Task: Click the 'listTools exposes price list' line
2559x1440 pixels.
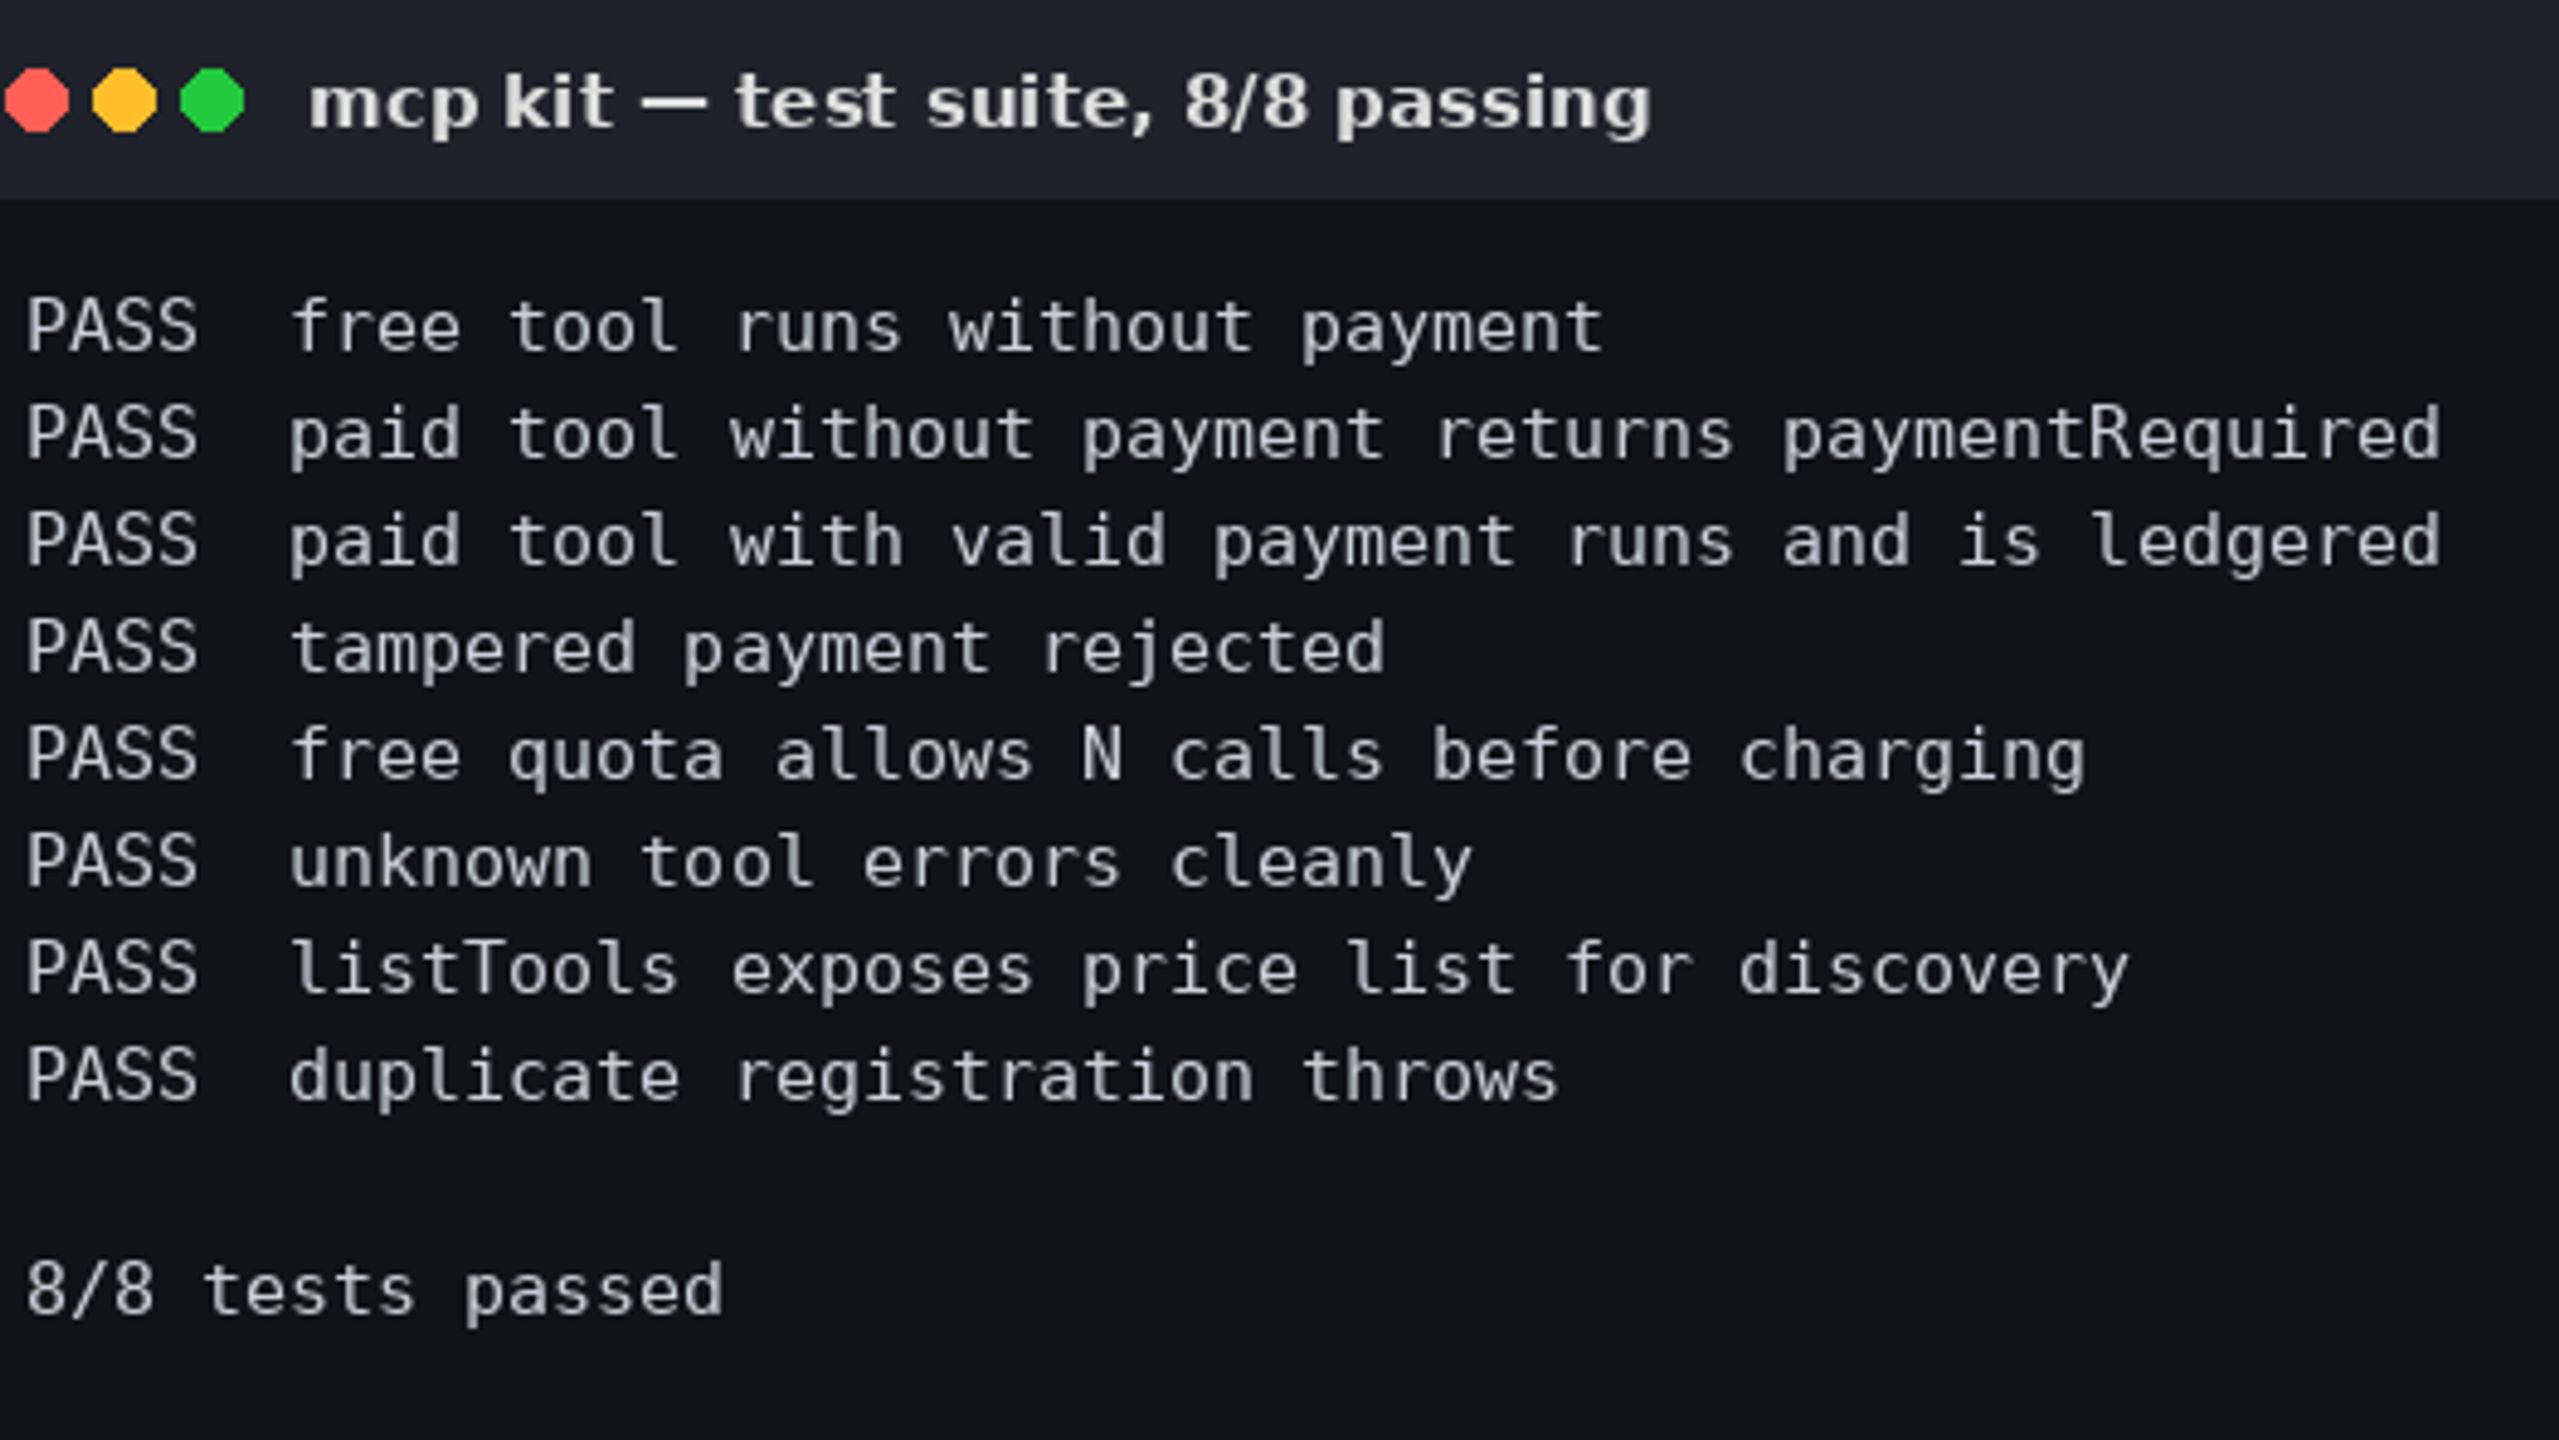Action: click(1078, 970)
